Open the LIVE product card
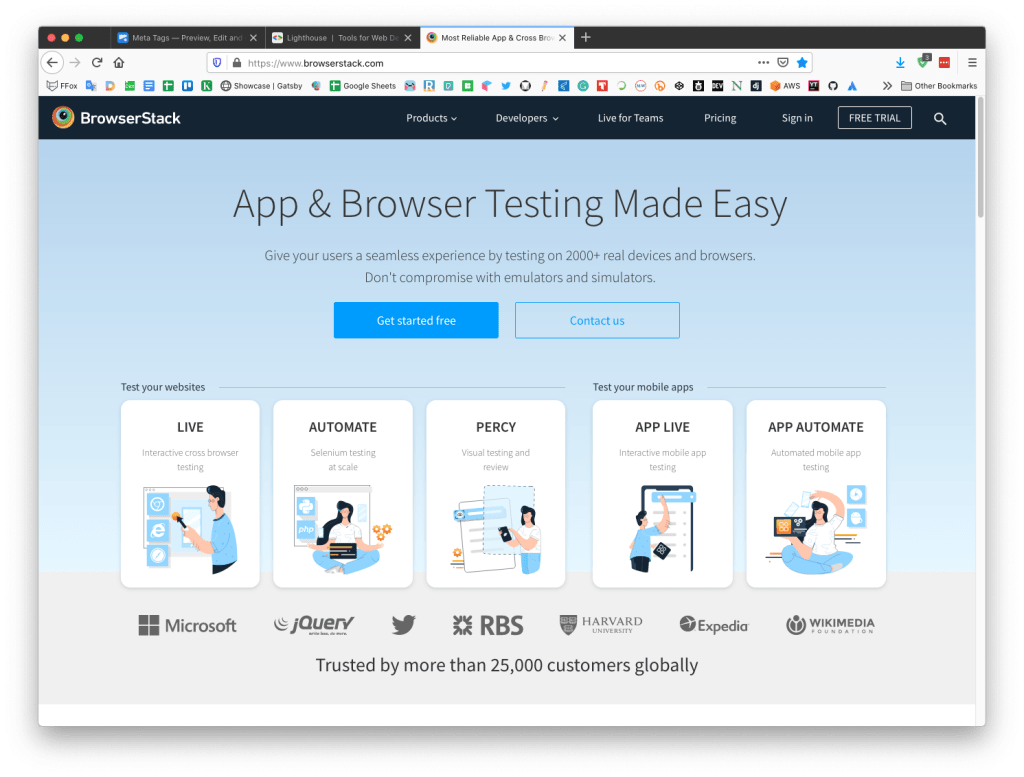This screenshot has width=1024, height=777. (x=190, y=494)
